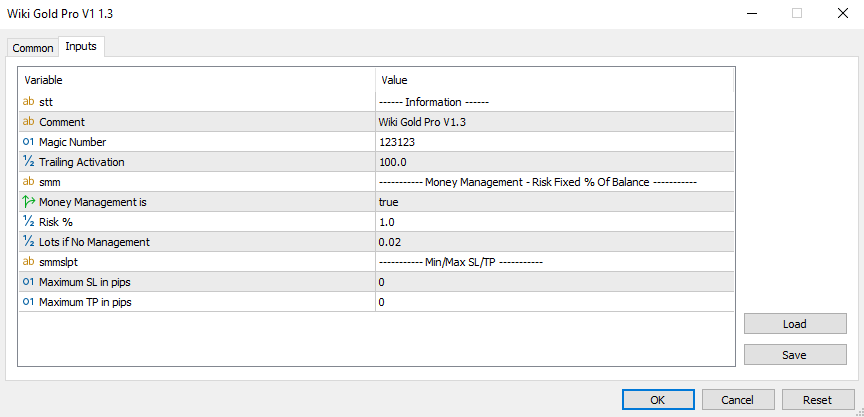Click the green boolean icon beside Money Management is
This screenshot has height=417, width=864.
[x=28, y=202]
